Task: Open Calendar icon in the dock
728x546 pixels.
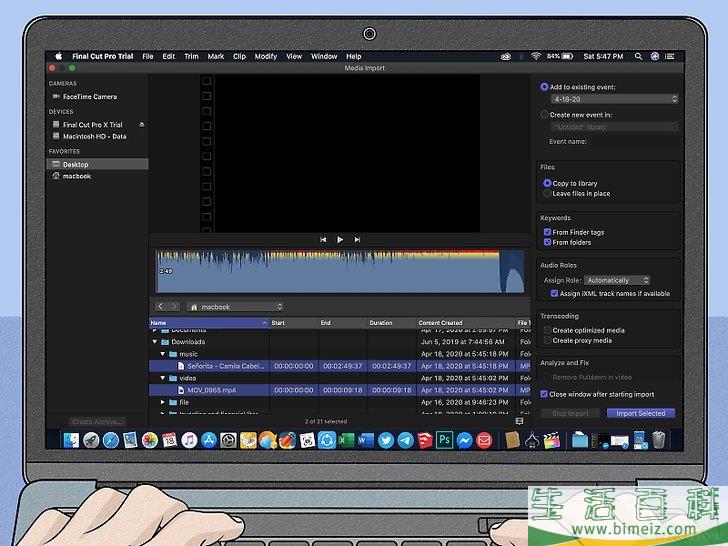Action: click(169, 440)
